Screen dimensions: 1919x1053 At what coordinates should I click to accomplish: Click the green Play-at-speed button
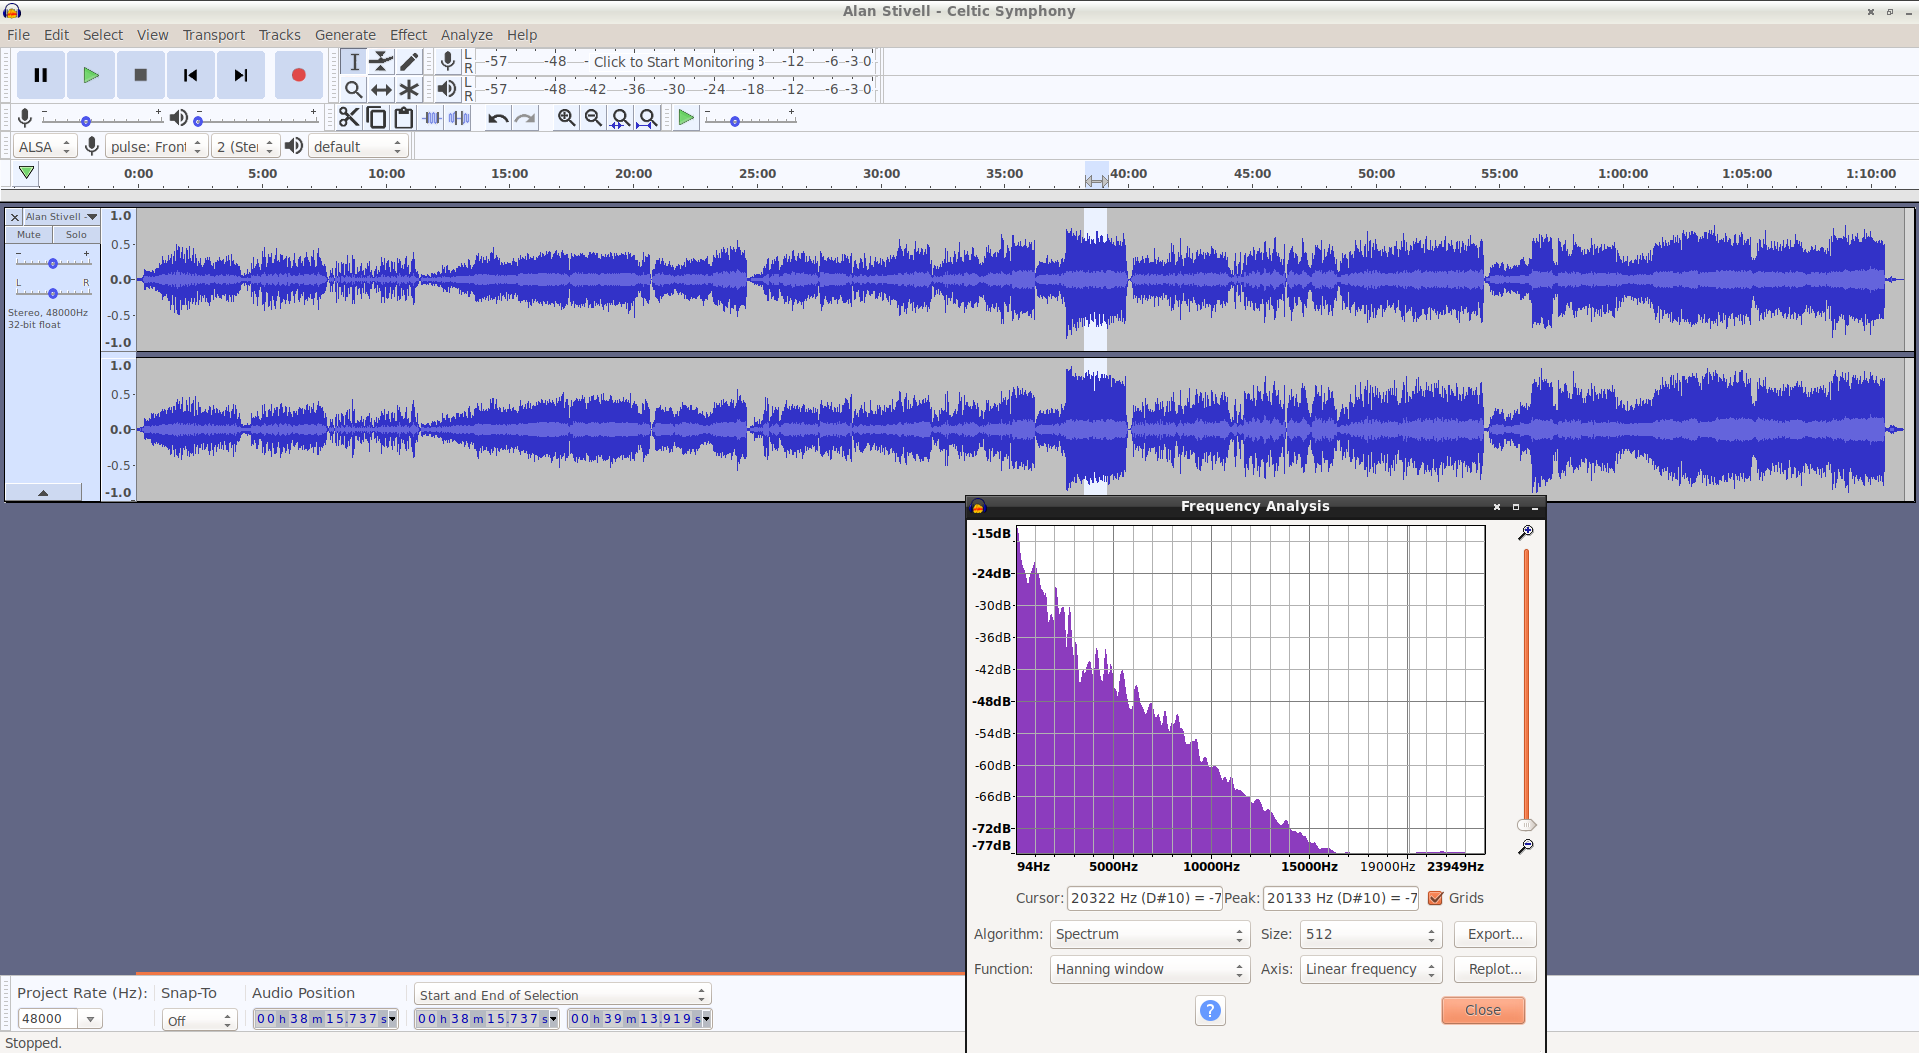click(x=686, y=118)
